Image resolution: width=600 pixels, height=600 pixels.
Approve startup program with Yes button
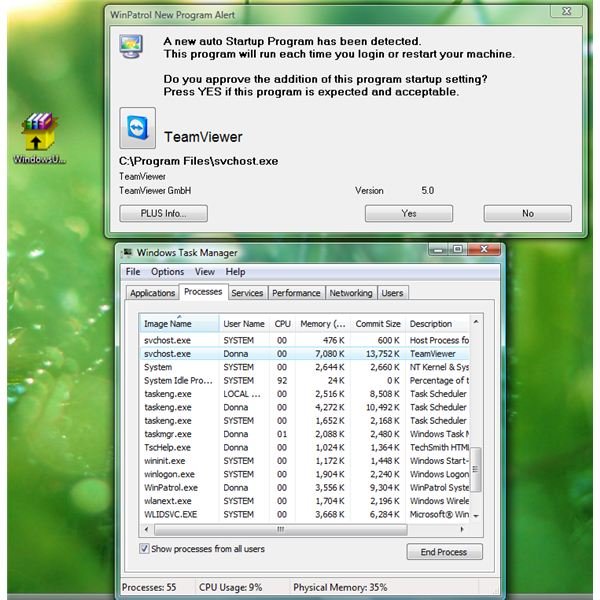[x=409, y=213]
